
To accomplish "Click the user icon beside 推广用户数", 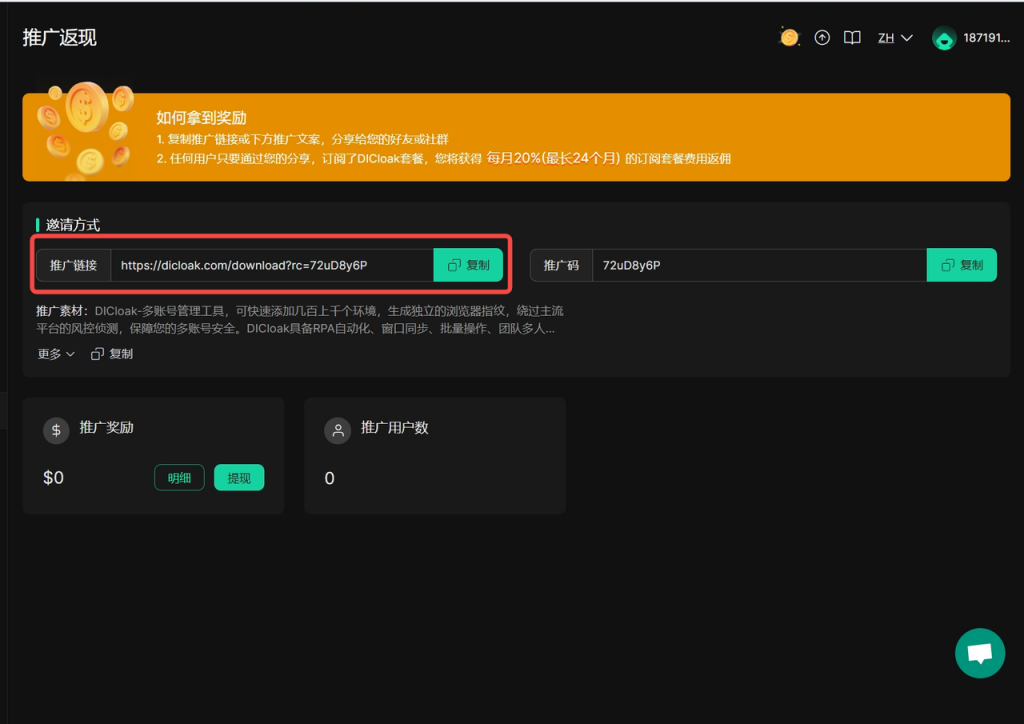I will pyautogui.click(x=338, y=430).
